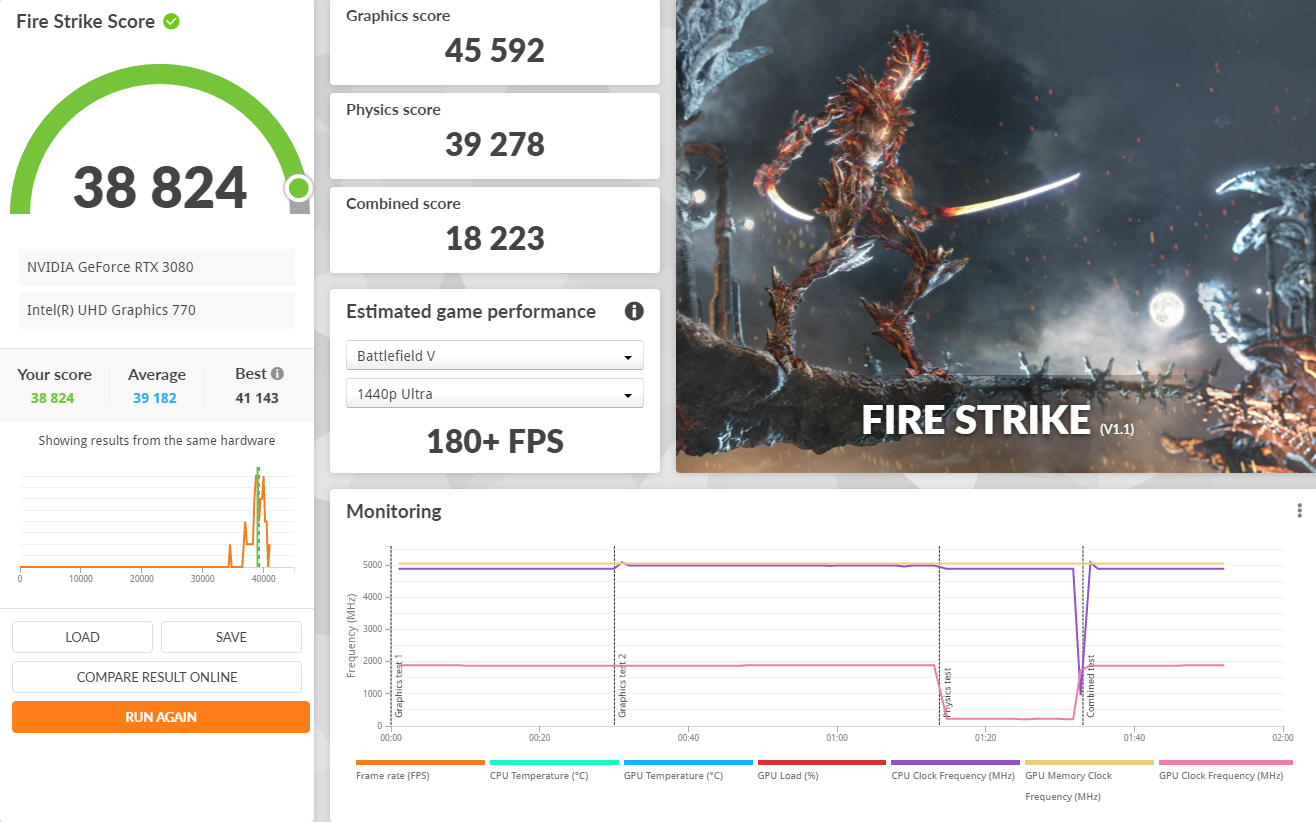Viewport: 1316px width, 822px height.
Task: Click the Graphics test 2 timeline marker
Action: click(x=622, y=686)
